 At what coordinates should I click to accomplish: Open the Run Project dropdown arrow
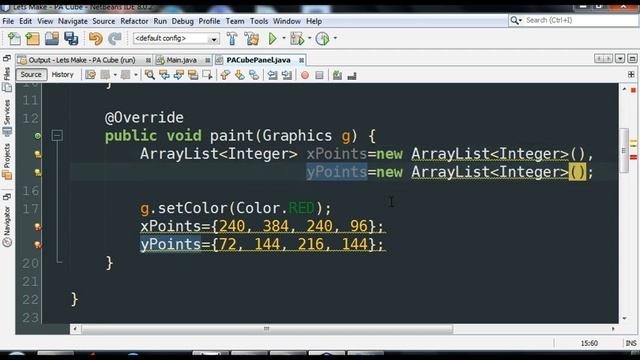tap(284, 38)
